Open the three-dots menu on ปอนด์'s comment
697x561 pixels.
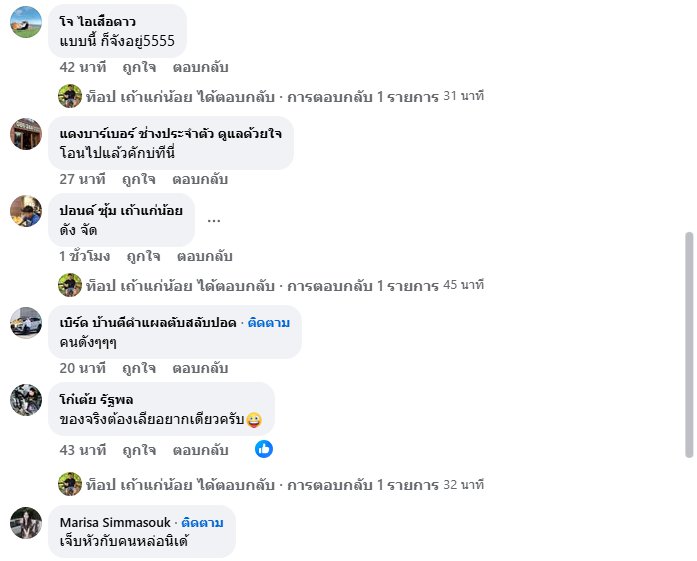214,220
